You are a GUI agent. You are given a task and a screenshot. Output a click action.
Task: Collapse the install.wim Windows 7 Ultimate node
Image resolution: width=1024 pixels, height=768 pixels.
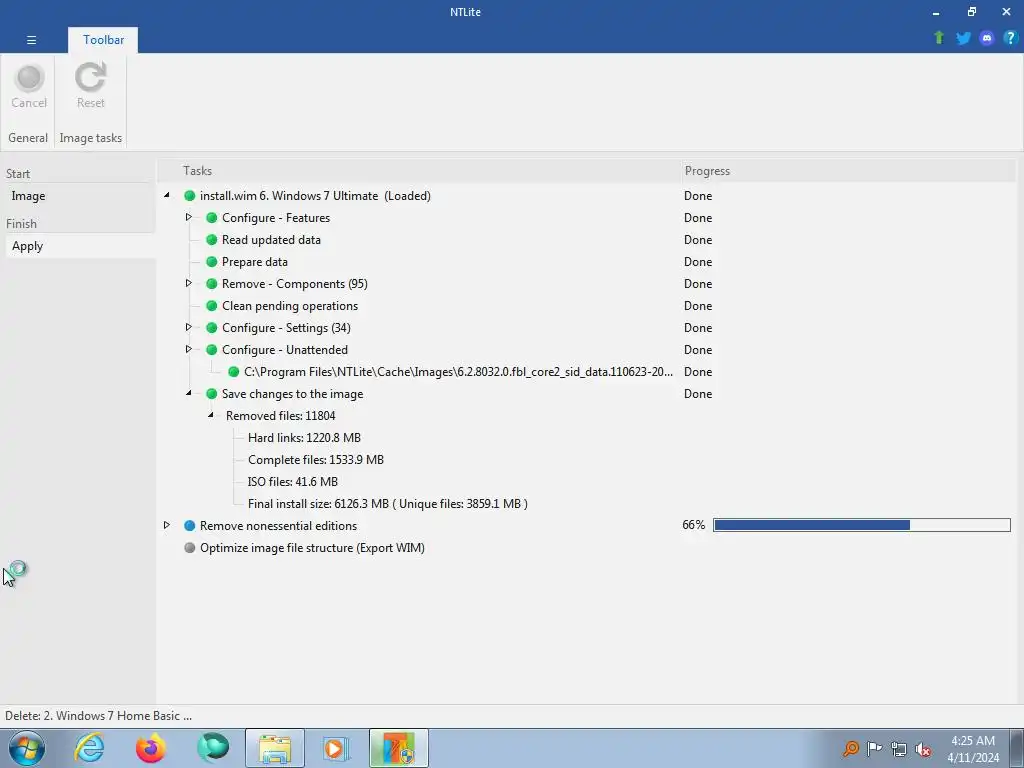(x=167, y=195)
